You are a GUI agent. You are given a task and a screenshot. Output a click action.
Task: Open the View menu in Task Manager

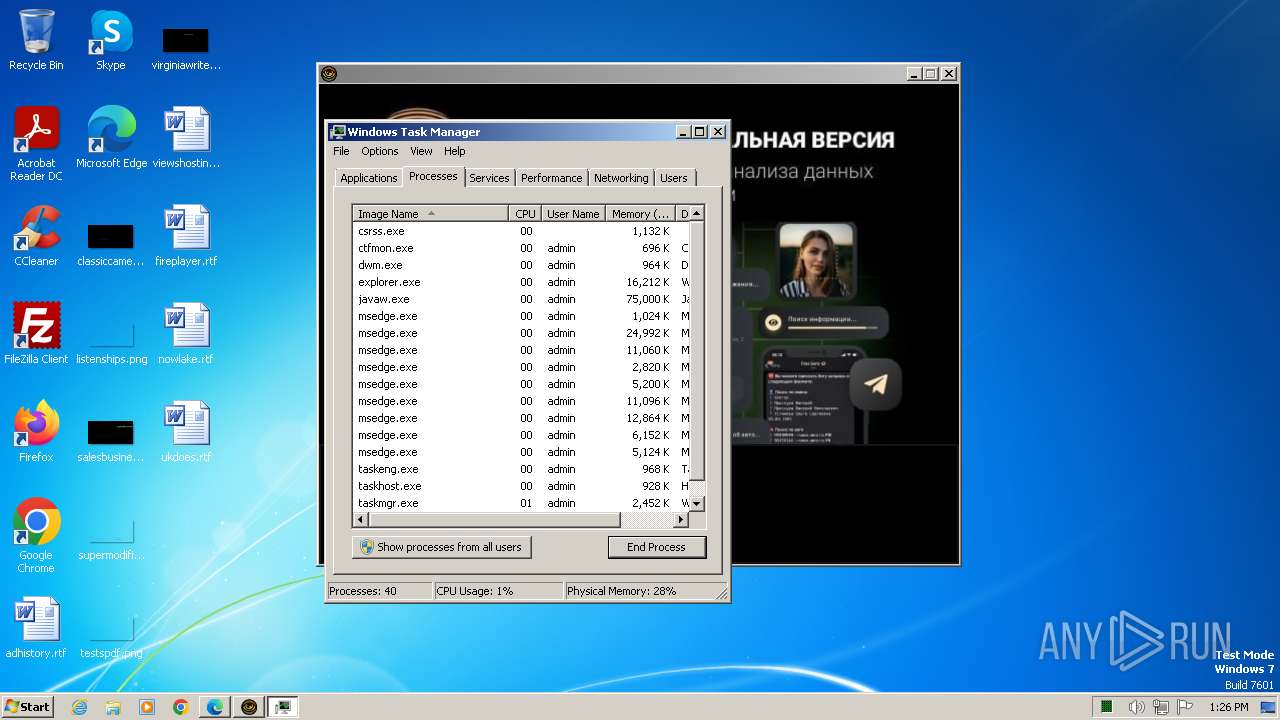tap(421, 151)
